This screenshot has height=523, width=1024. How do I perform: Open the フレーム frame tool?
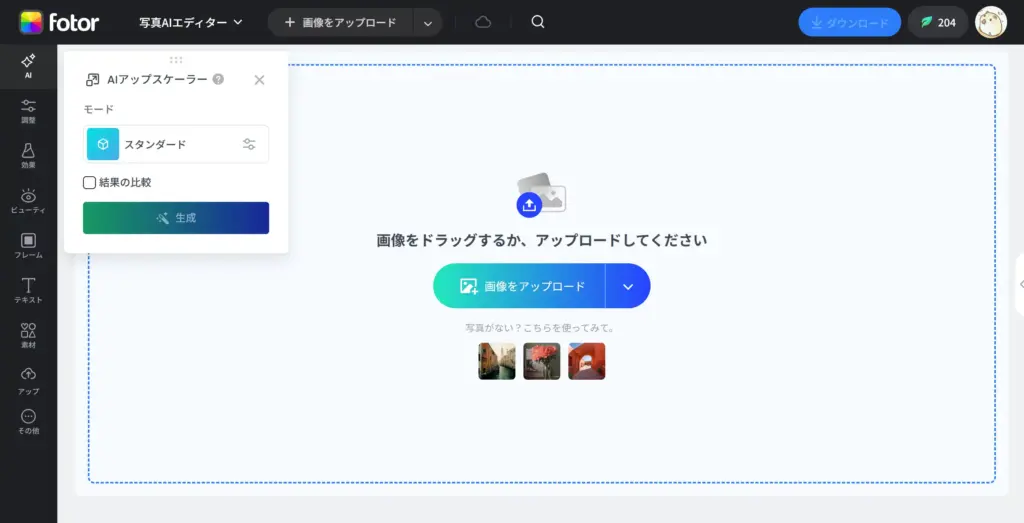28,246
